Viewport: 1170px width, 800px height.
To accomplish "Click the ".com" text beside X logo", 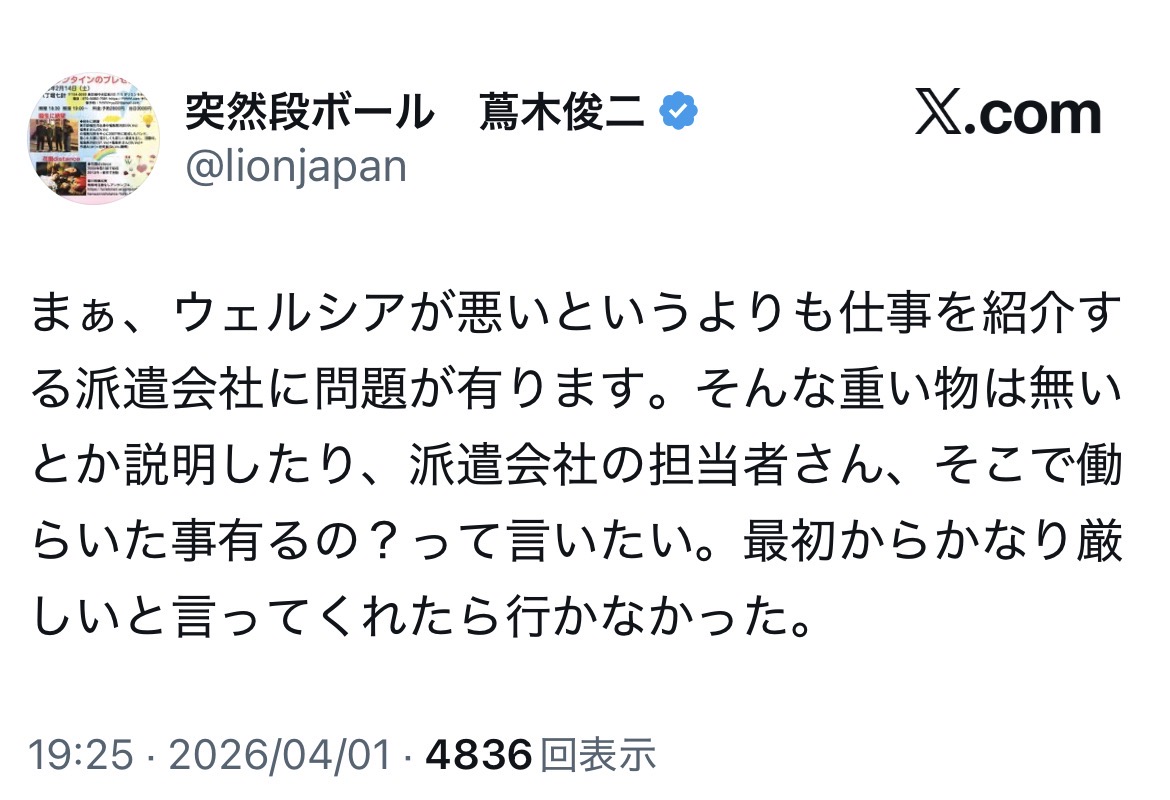I will tap(1037, 116).
